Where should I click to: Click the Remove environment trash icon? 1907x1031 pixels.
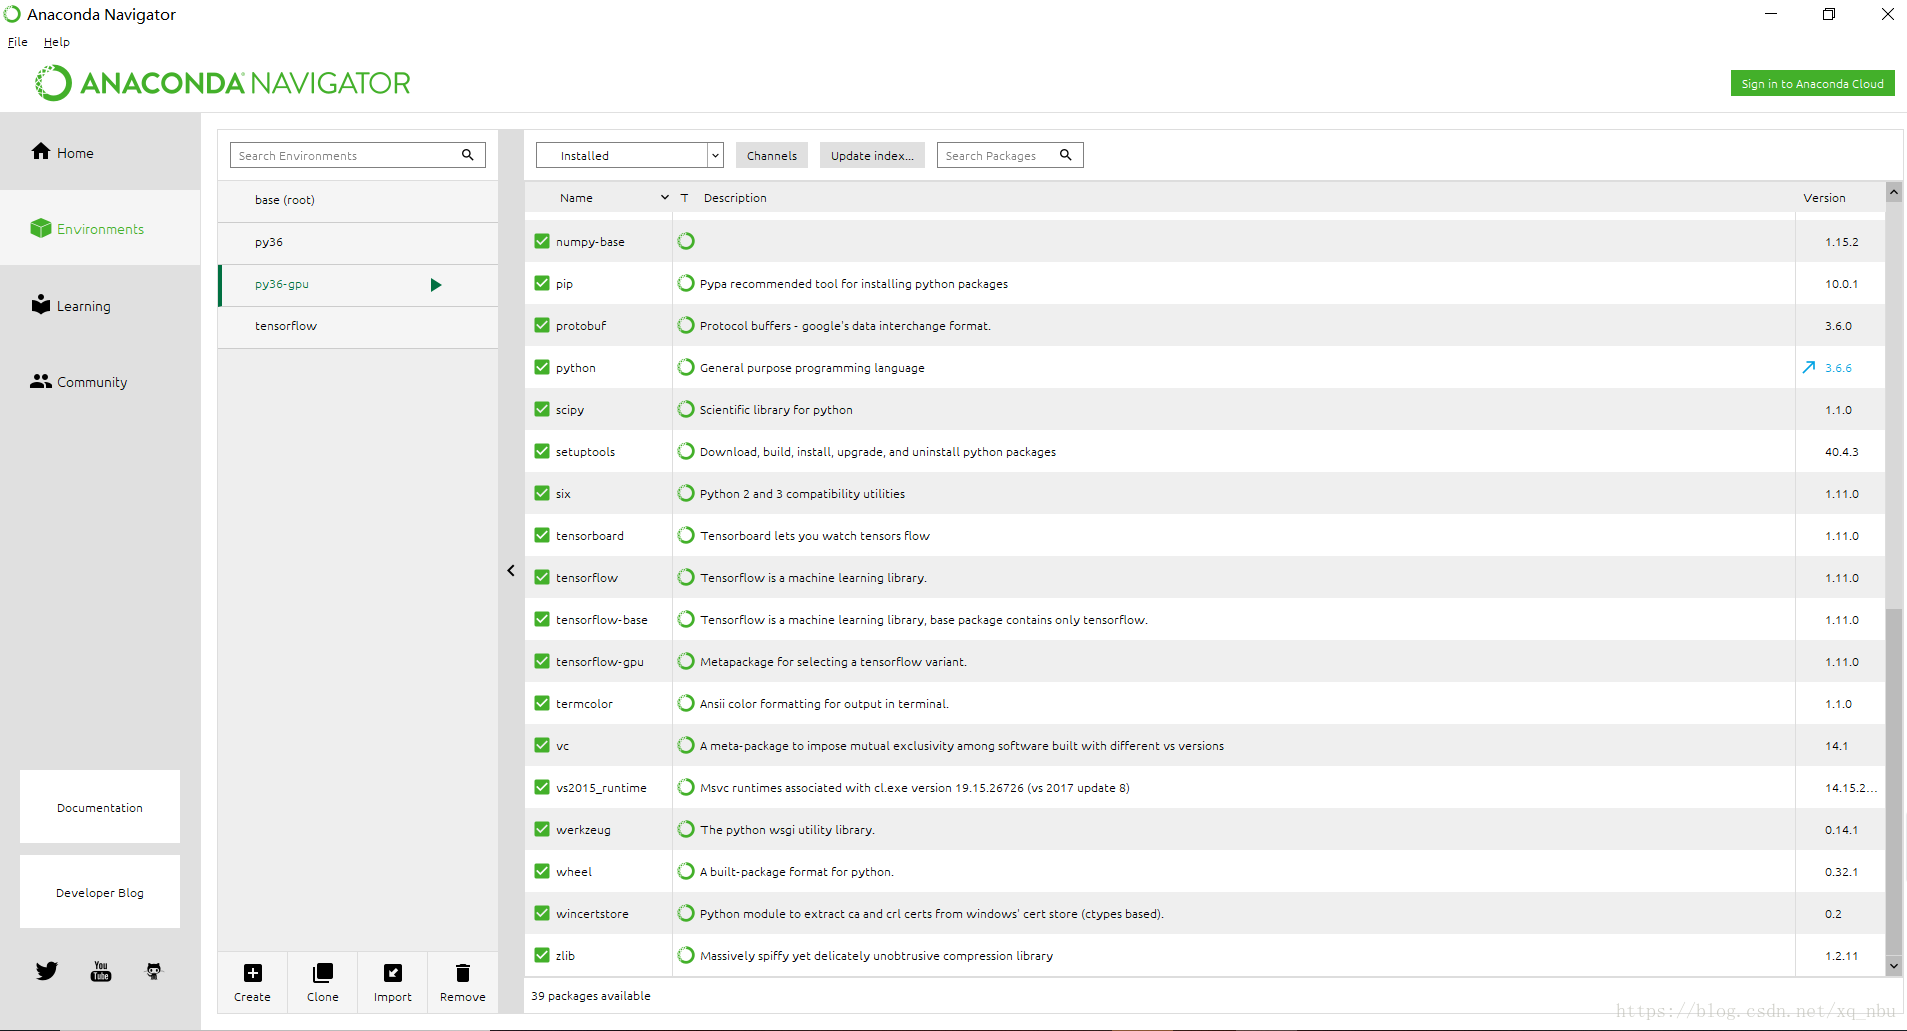[x=463, y=973]
